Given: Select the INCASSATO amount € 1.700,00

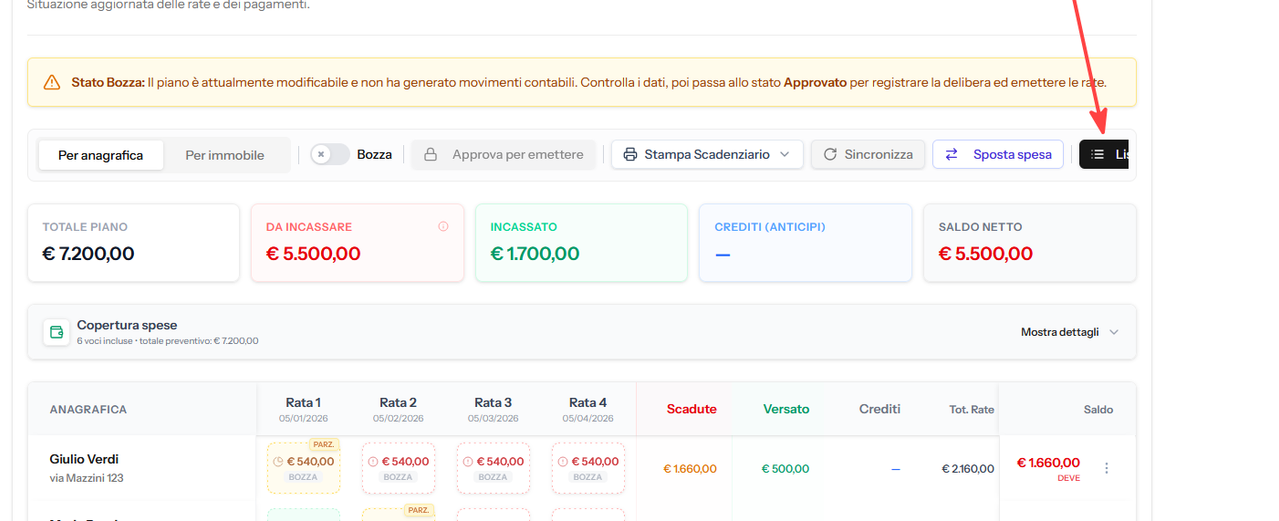Looking at the screenshot, I should (535, 254).
